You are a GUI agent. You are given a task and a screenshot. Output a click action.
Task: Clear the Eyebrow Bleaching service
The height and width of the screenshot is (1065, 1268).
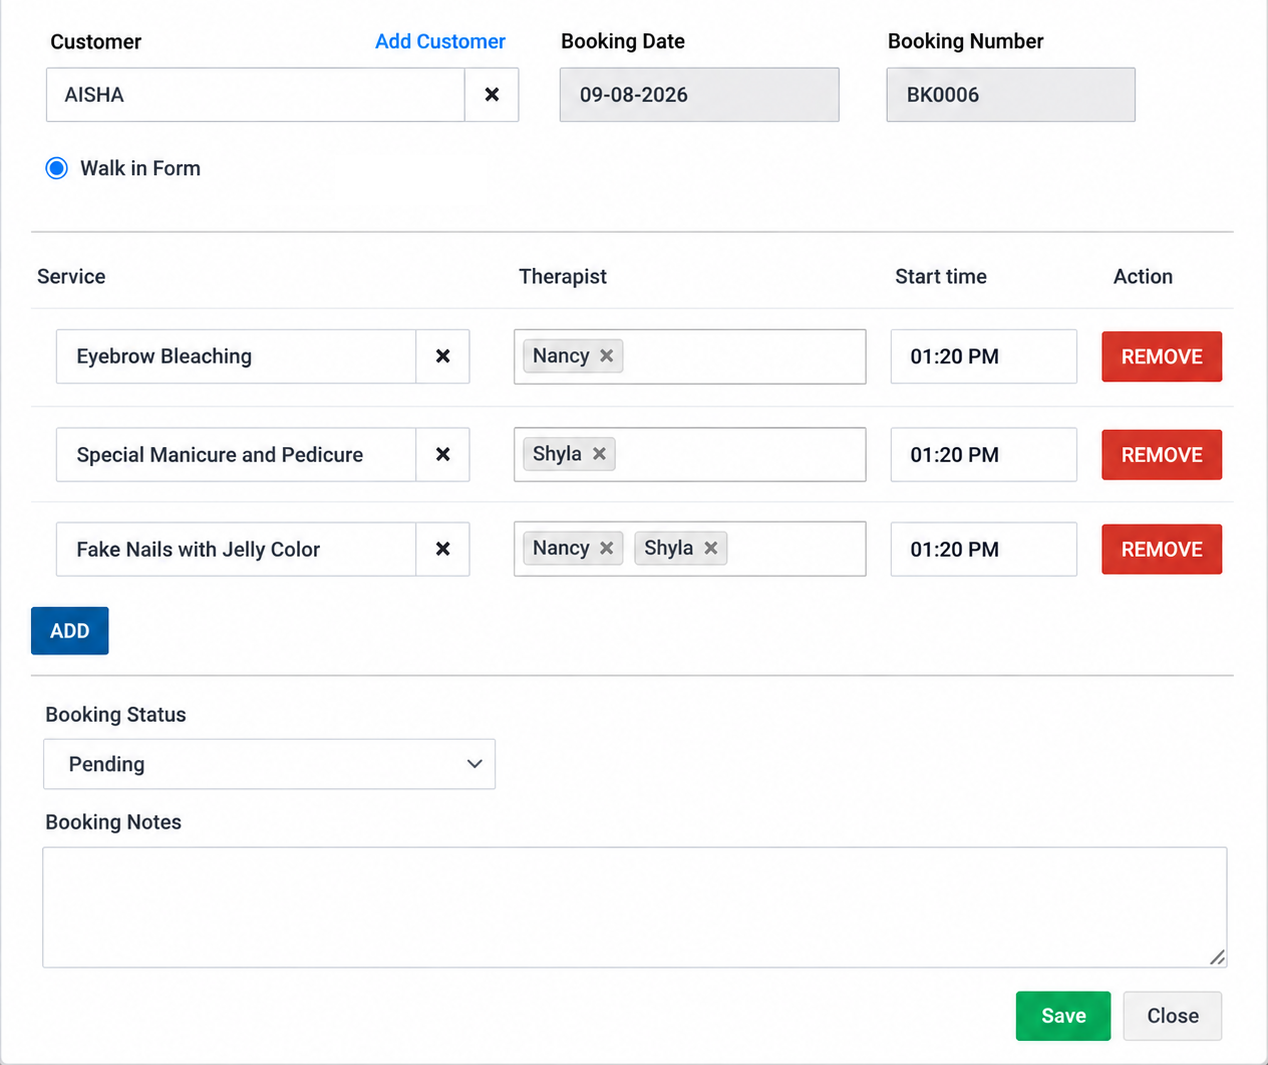[443, 356]
